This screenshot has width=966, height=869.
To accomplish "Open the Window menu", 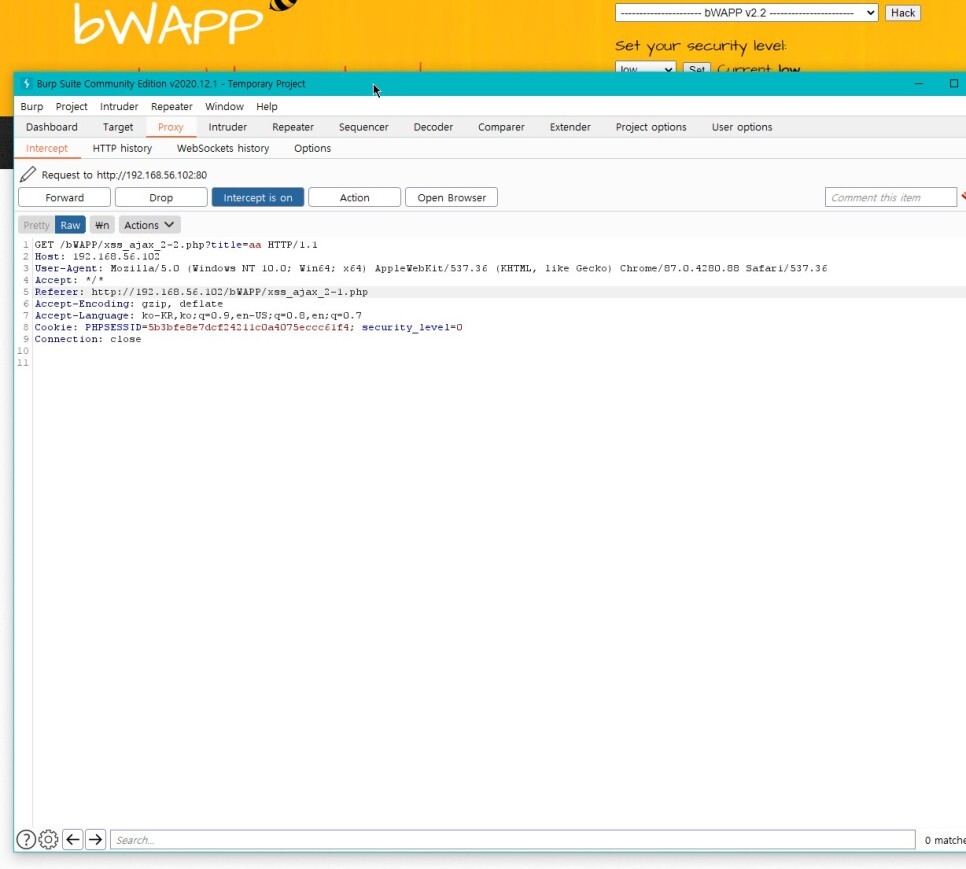I will tap(224, 107).
